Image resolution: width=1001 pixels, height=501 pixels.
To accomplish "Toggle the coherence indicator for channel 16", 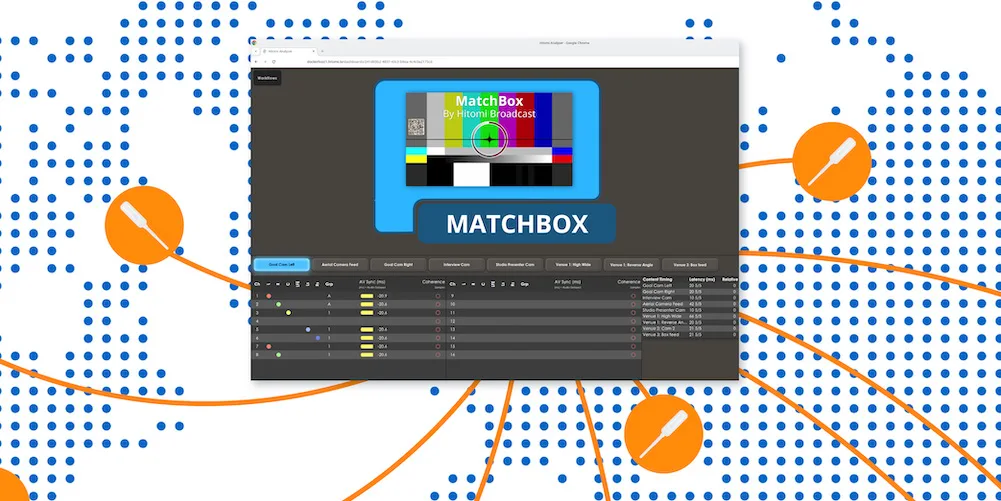I will click(633, 354).
